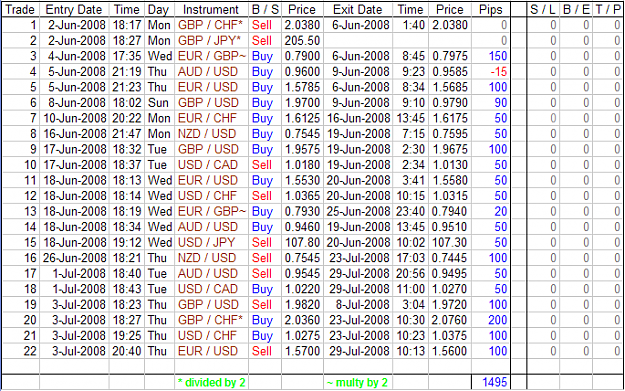Select exit time 17:03
This screenshot has width=625, height=391.
410,258
